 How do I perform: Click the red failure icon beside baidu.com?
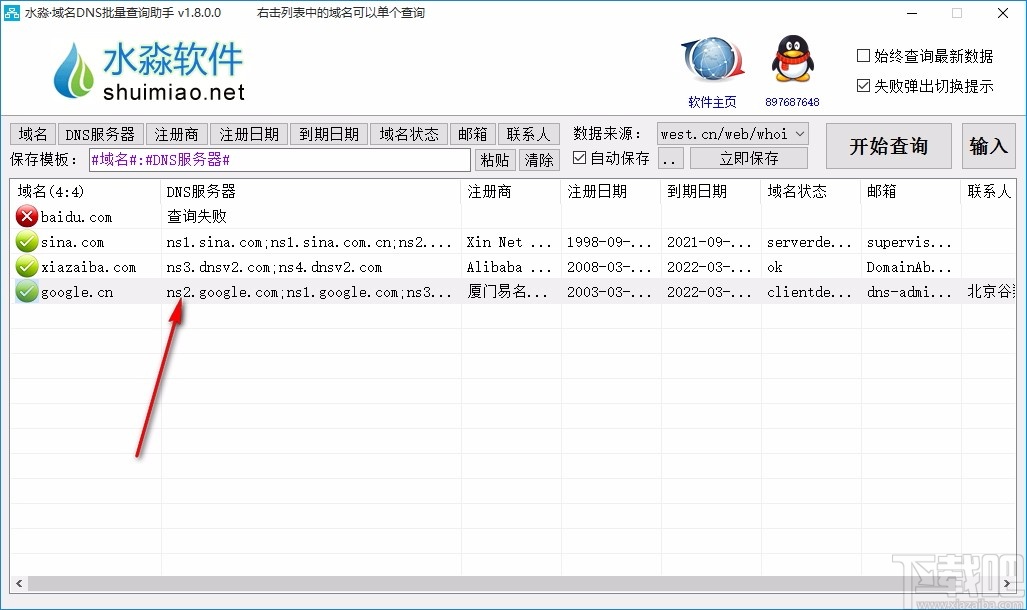coord(25,216)
